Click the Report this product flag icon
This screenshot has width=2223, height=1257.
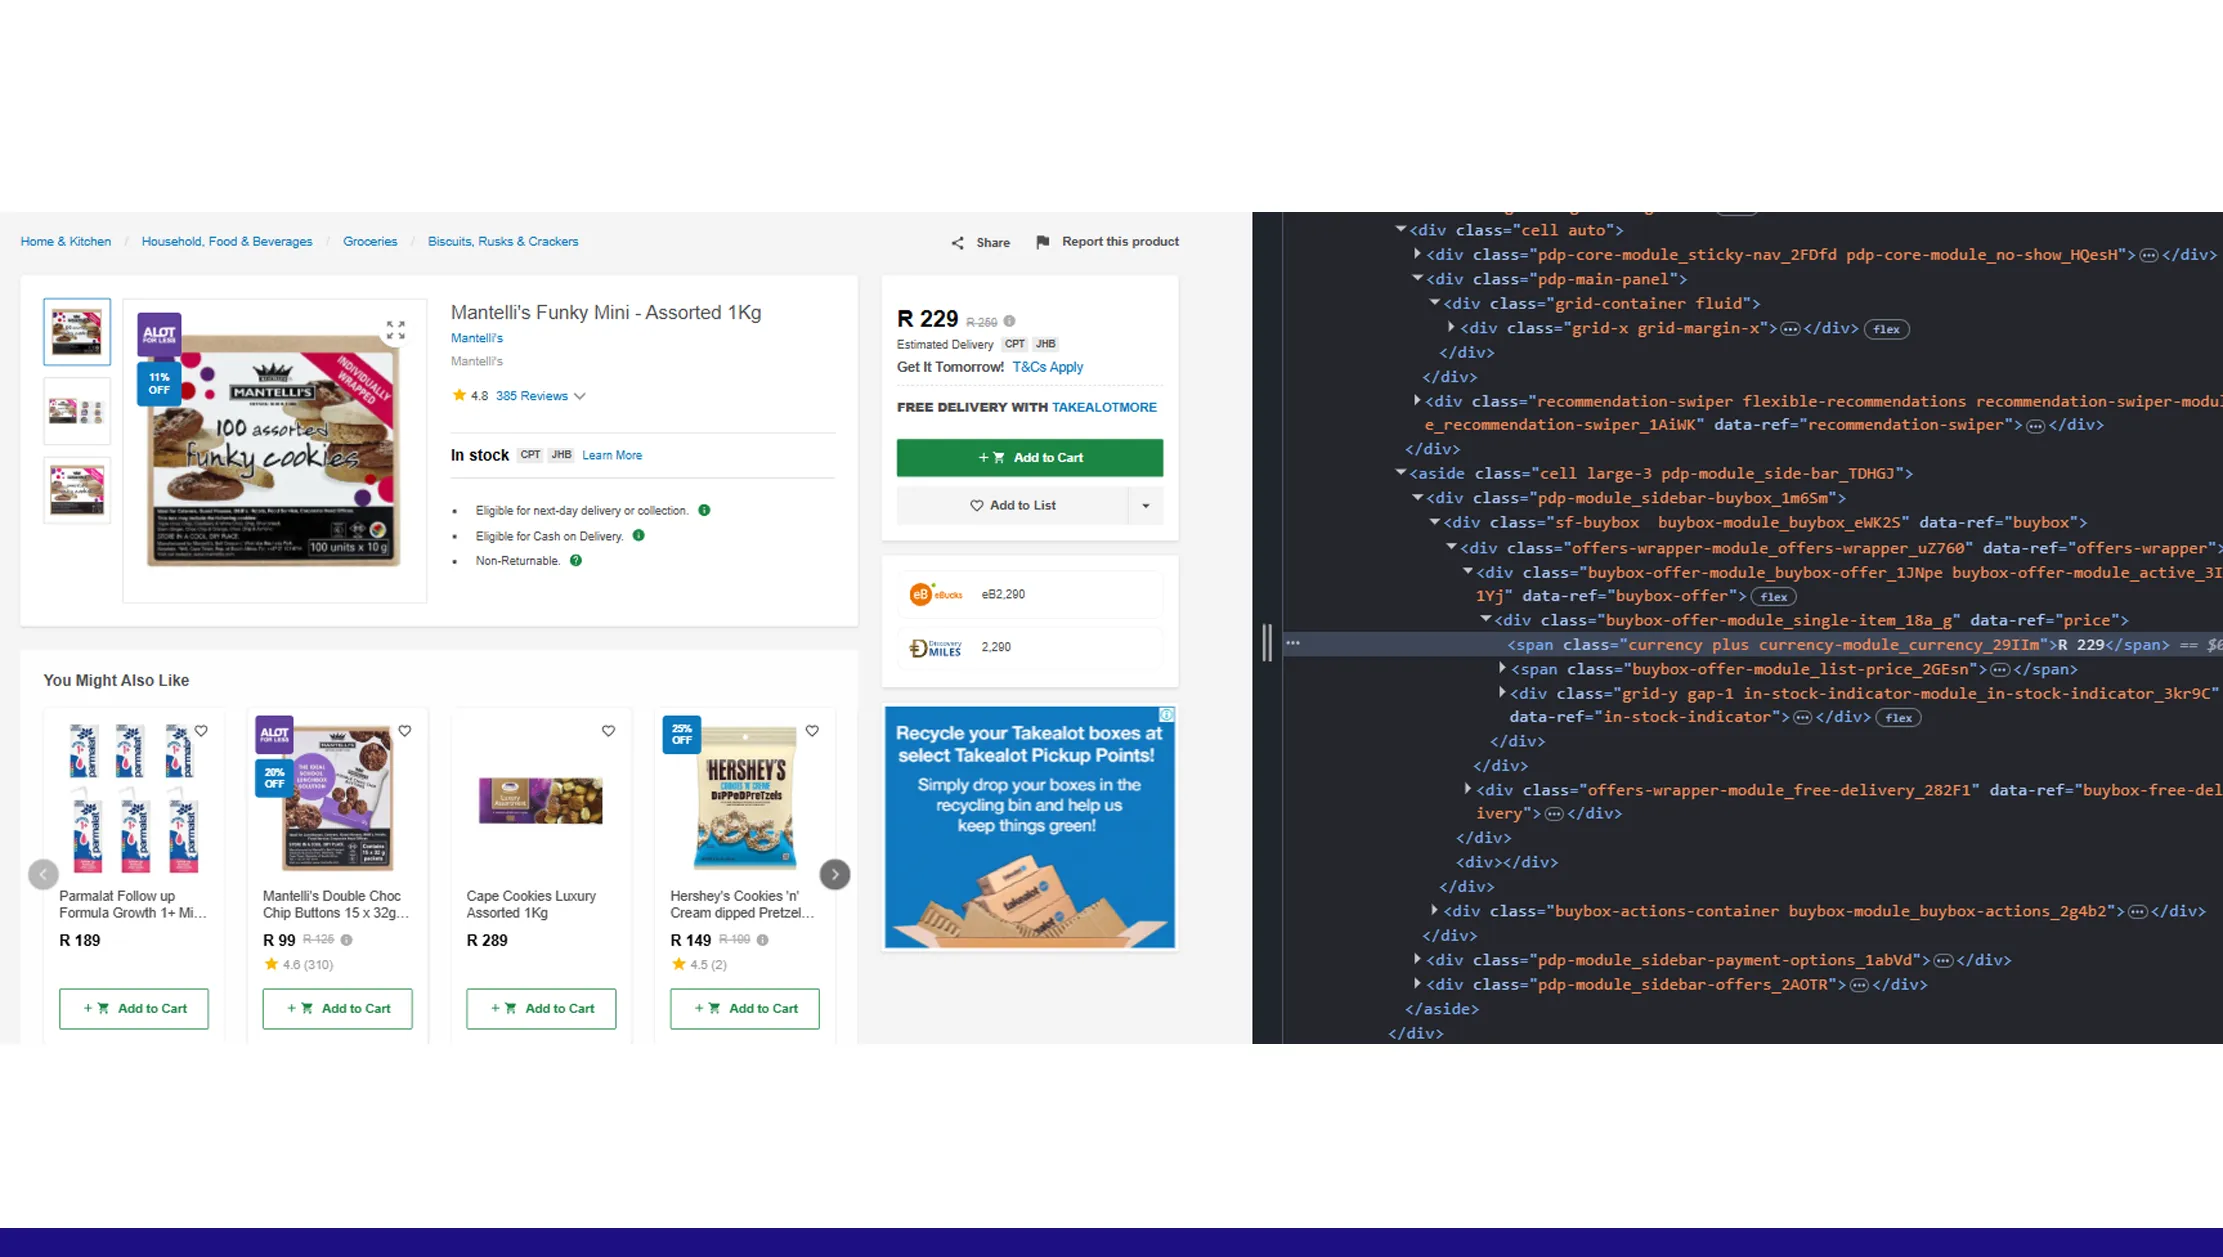tap(1043, 242)
